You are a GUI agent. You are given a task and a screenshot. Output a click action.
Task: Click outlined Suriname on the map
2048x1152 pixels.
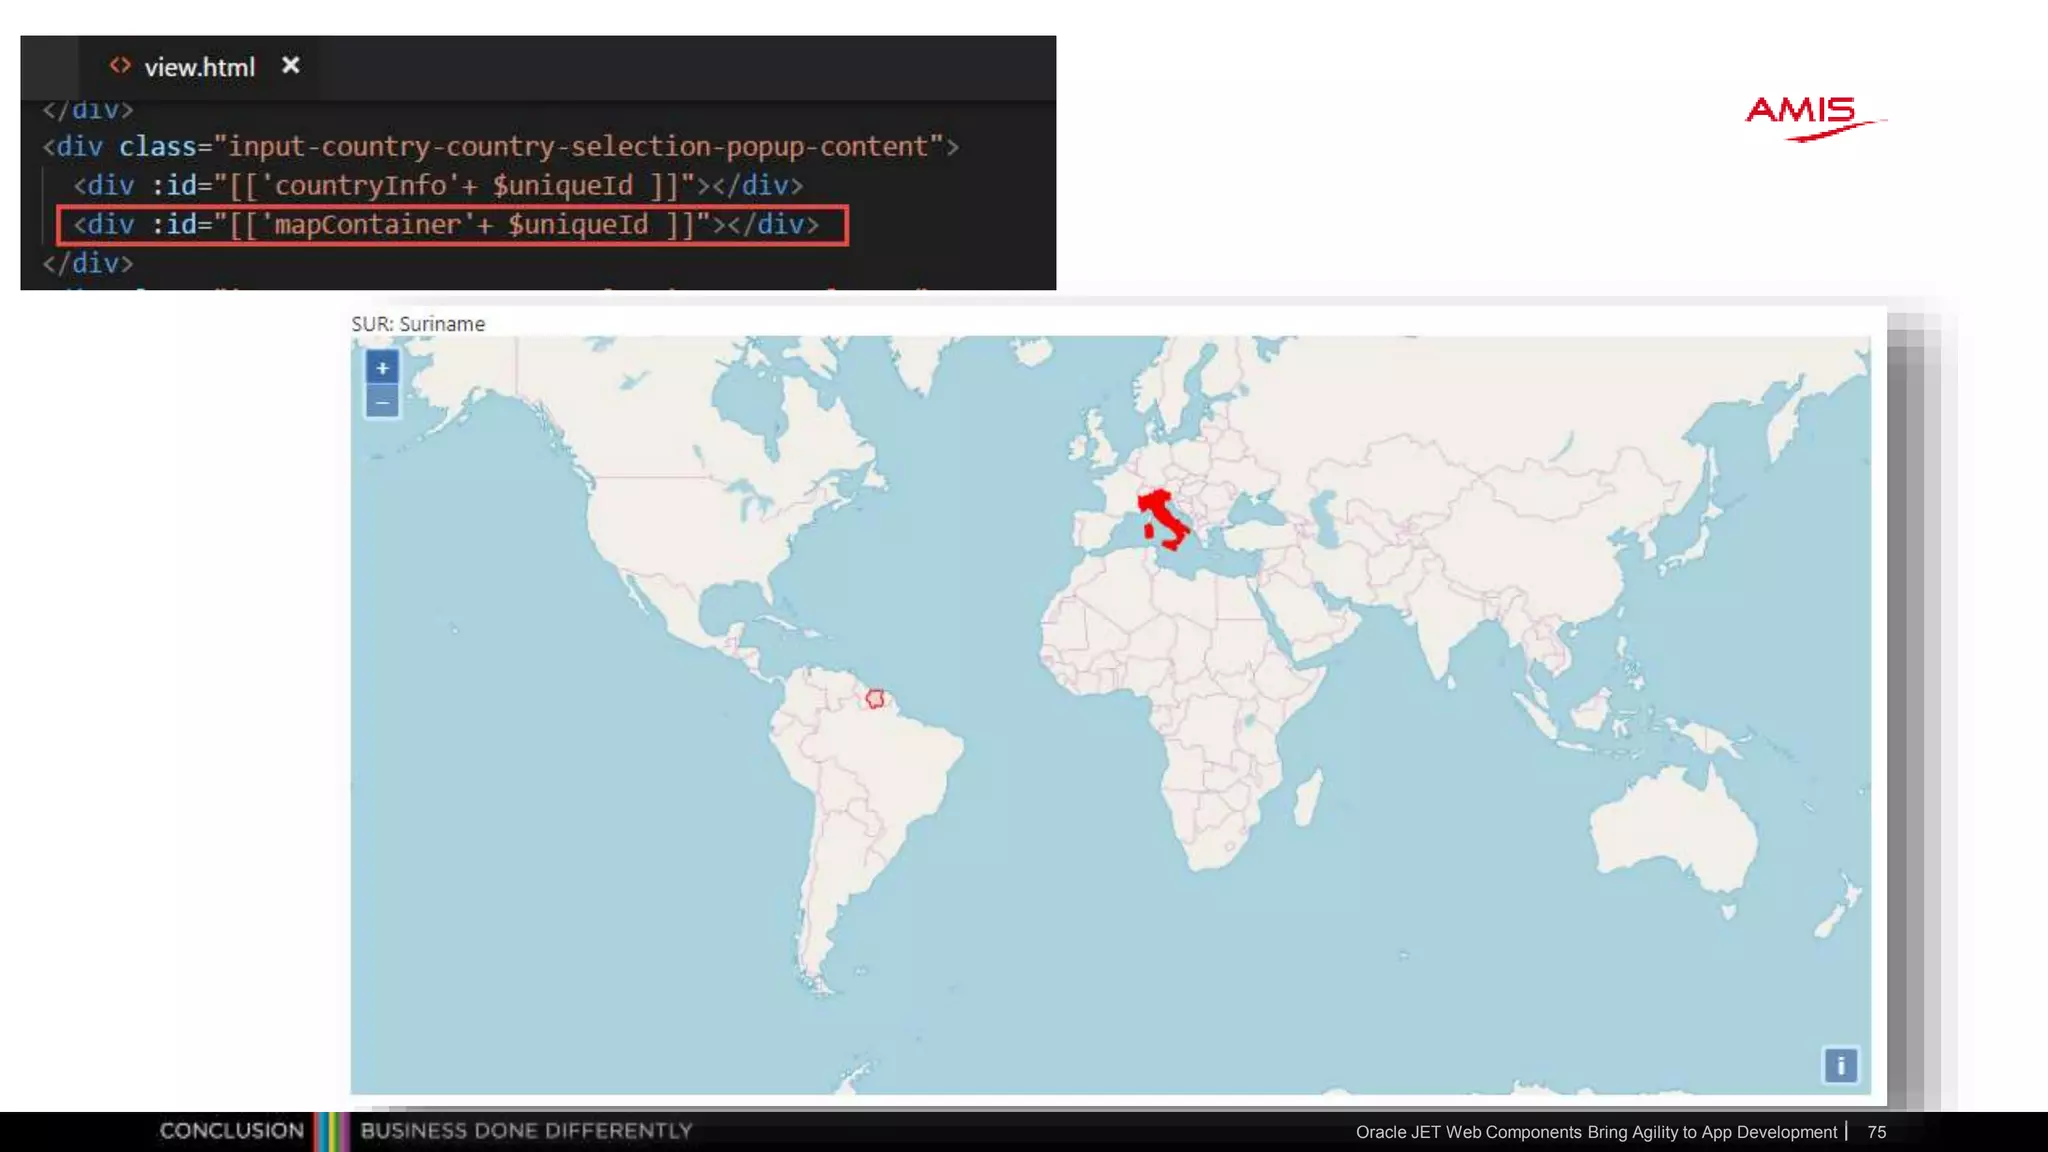[x=875, y=698]
